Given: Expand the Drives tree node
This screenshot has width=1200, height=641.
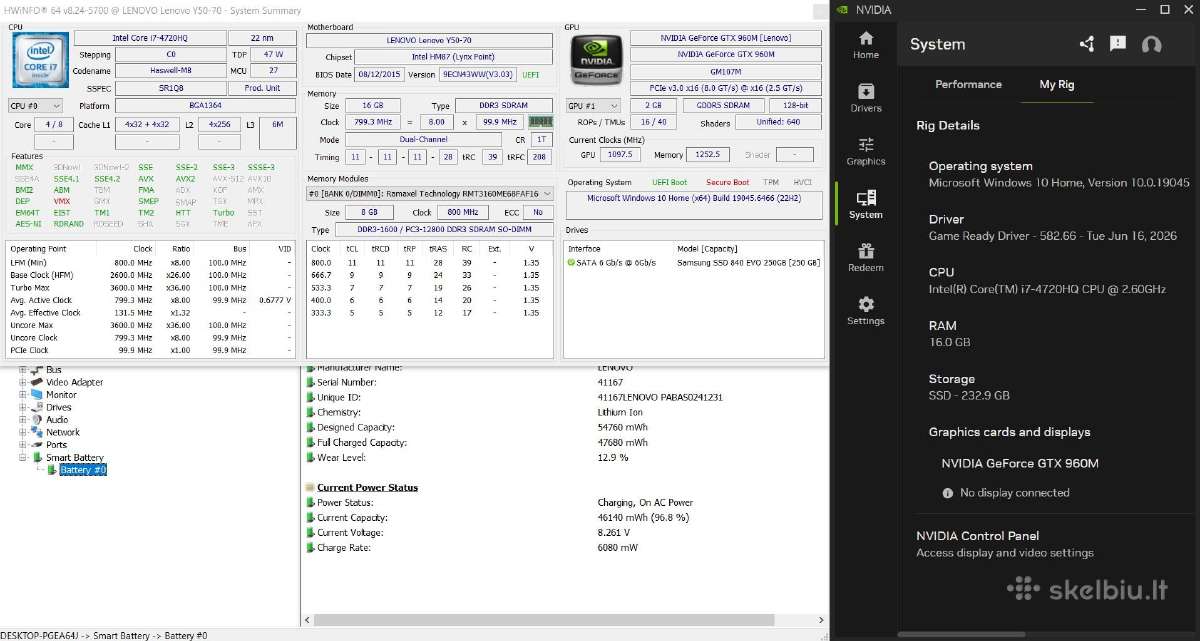Looking at the screenshot, I should point(23,407).
